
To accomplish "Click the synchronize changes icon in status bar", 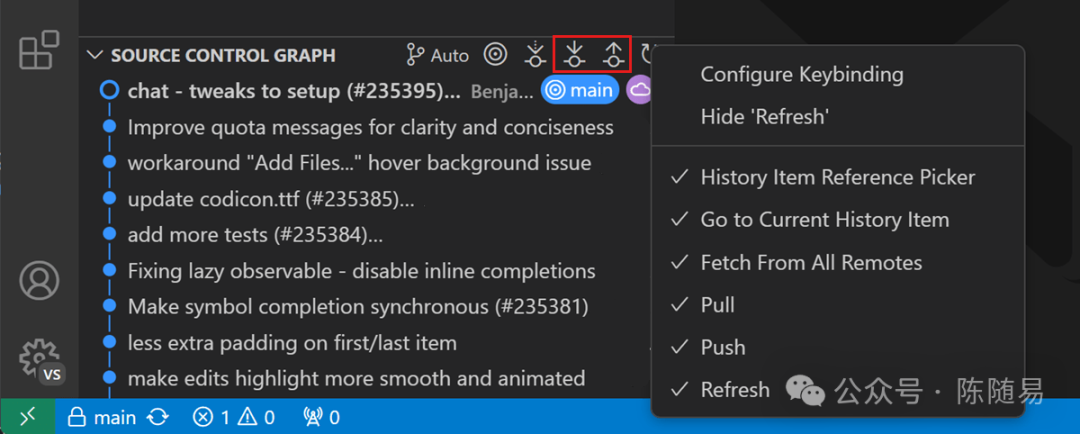I will click(158, 417).
